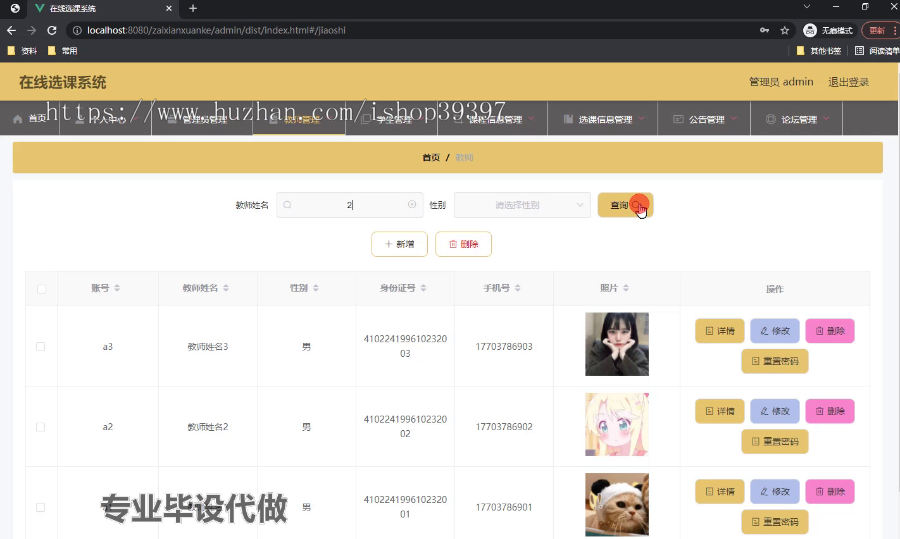Click the 更新 browser update button
Screen dimensions: 900x539
click(x=880, y=30)
